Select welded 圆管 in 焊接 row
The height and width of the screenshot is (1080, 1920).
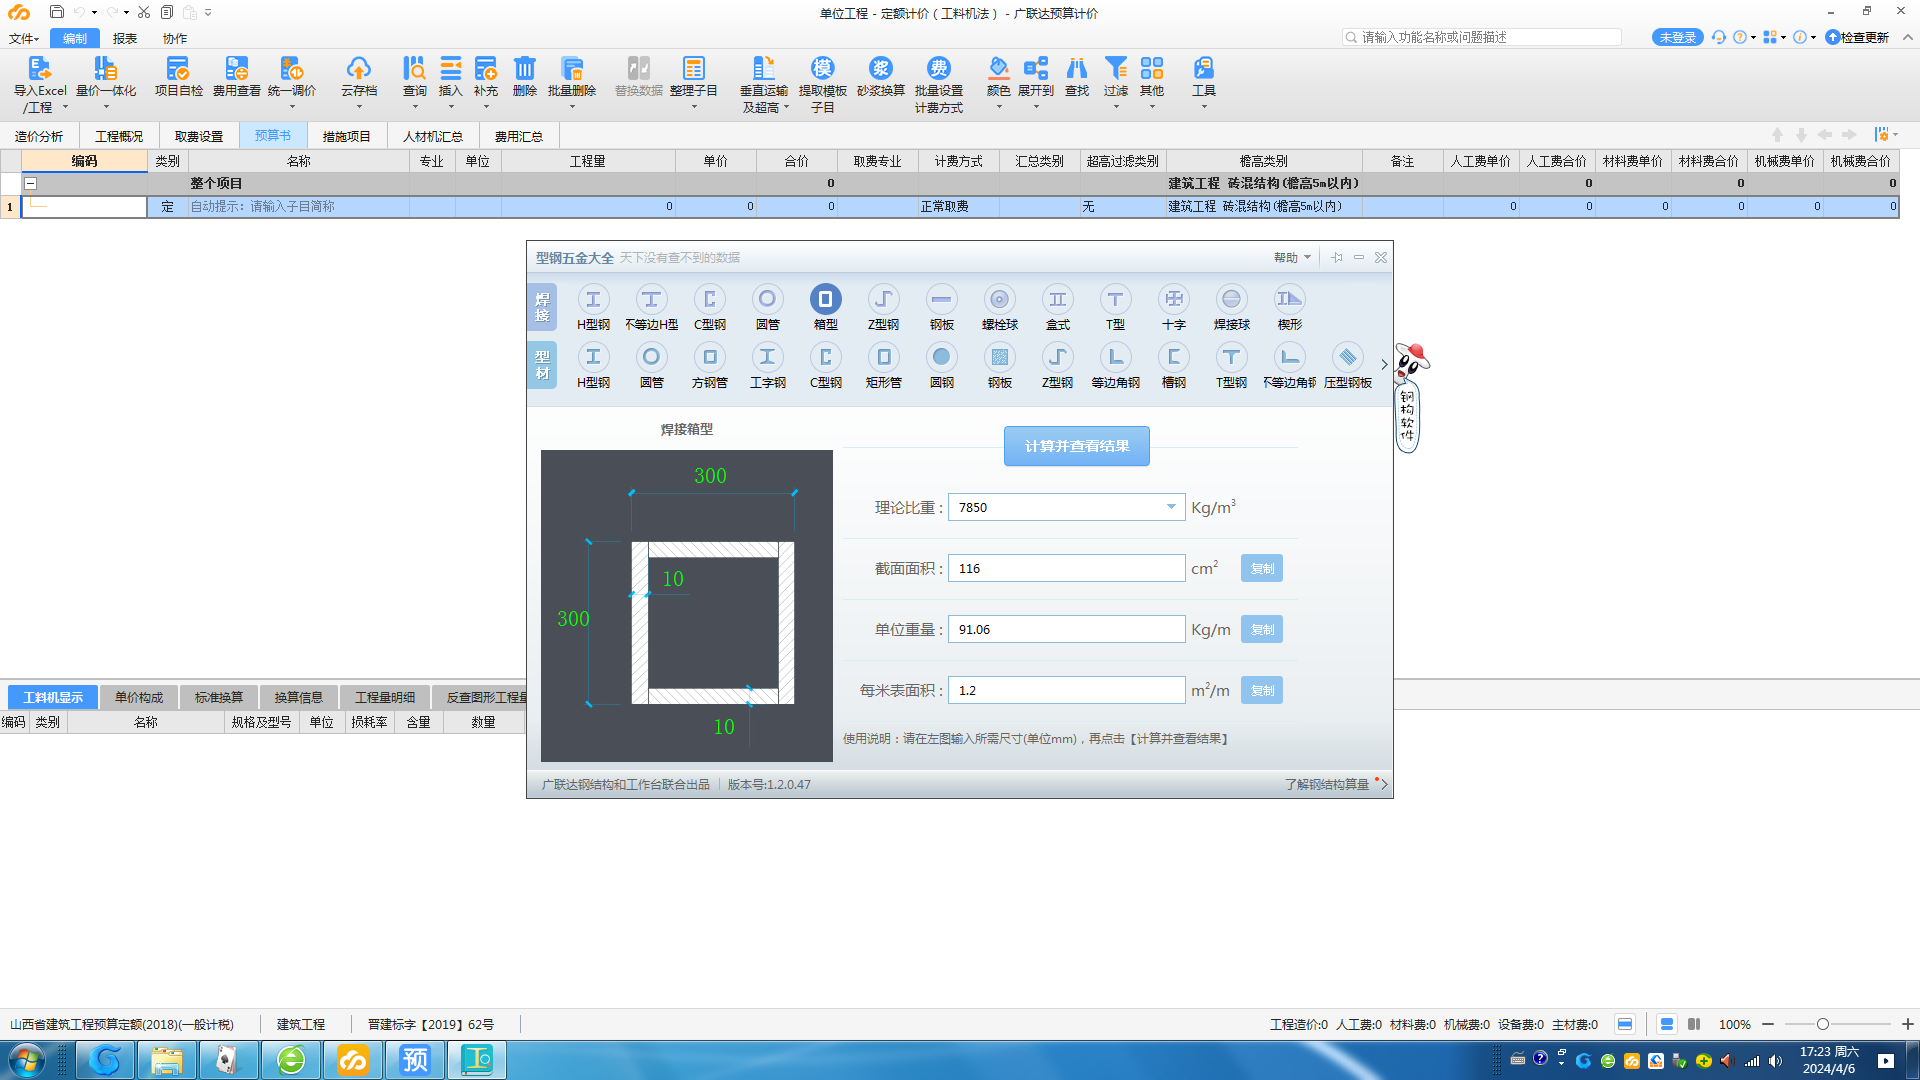coord(767,307)
